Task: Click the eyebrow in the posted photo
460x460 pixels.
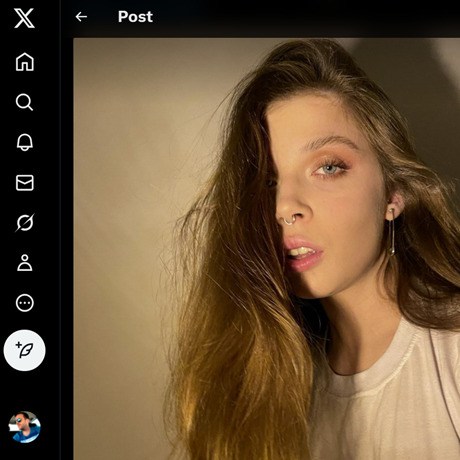Action: click(330, 143)
